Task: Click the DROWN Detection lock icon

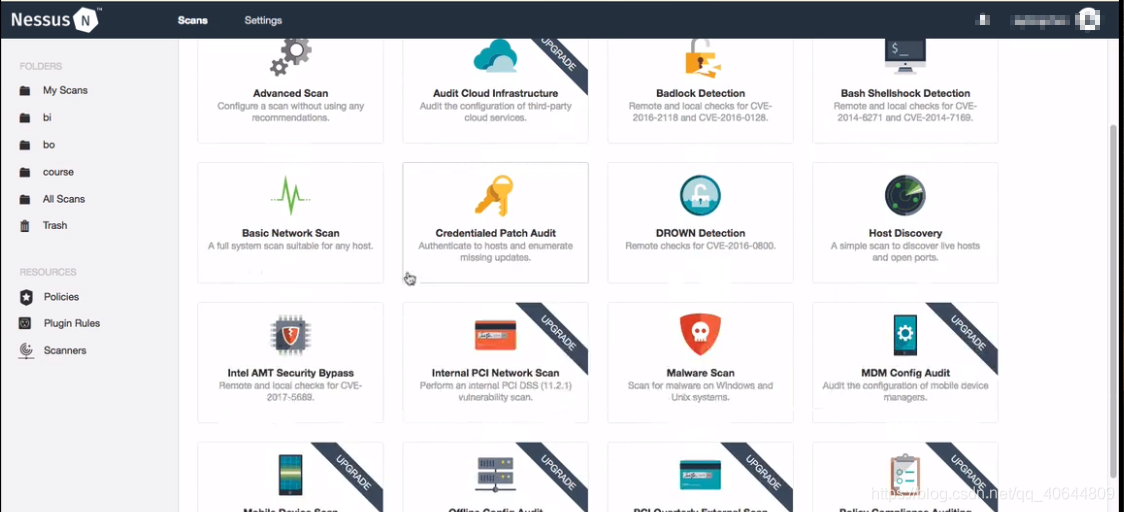Action: coord(700,195)
